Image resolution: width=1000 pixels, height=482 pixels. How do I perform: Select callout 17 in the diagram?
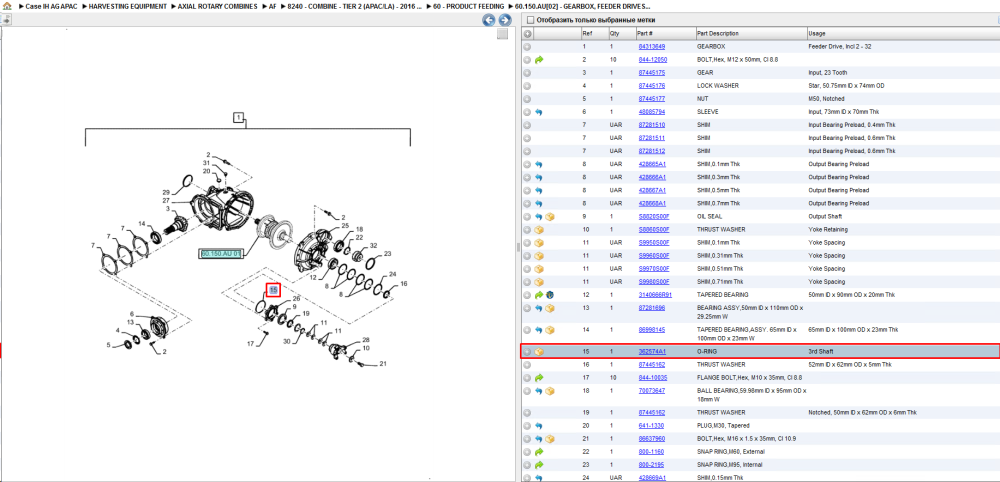pyautogui.click(x=251, y=344)
